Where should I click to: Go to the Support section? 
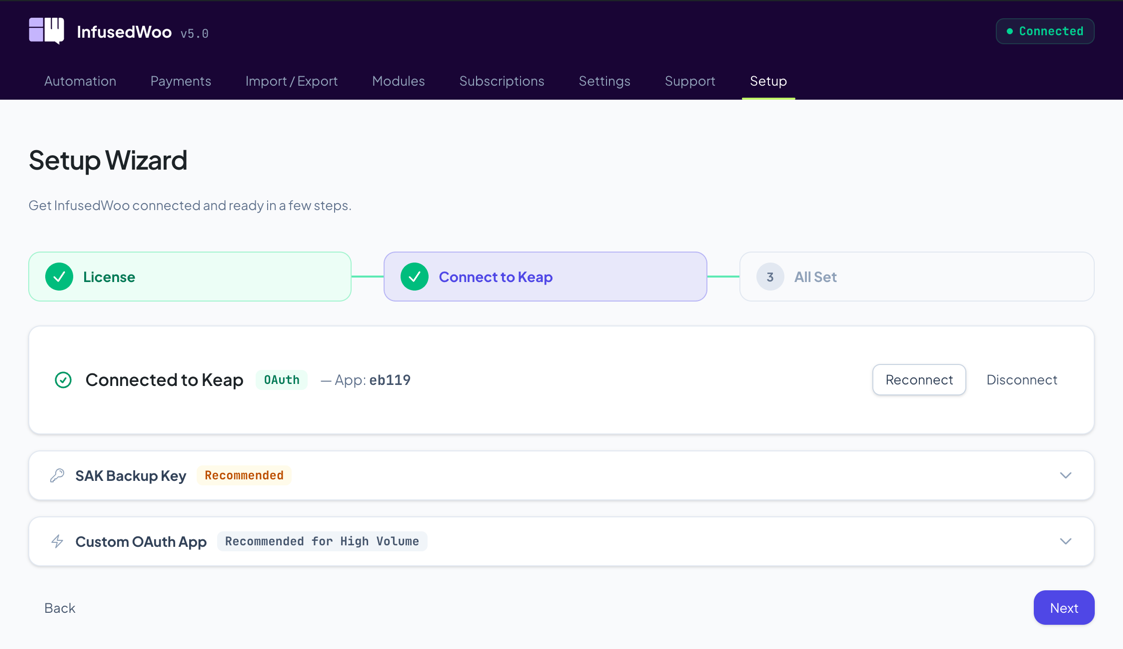(x=690, y=81)
